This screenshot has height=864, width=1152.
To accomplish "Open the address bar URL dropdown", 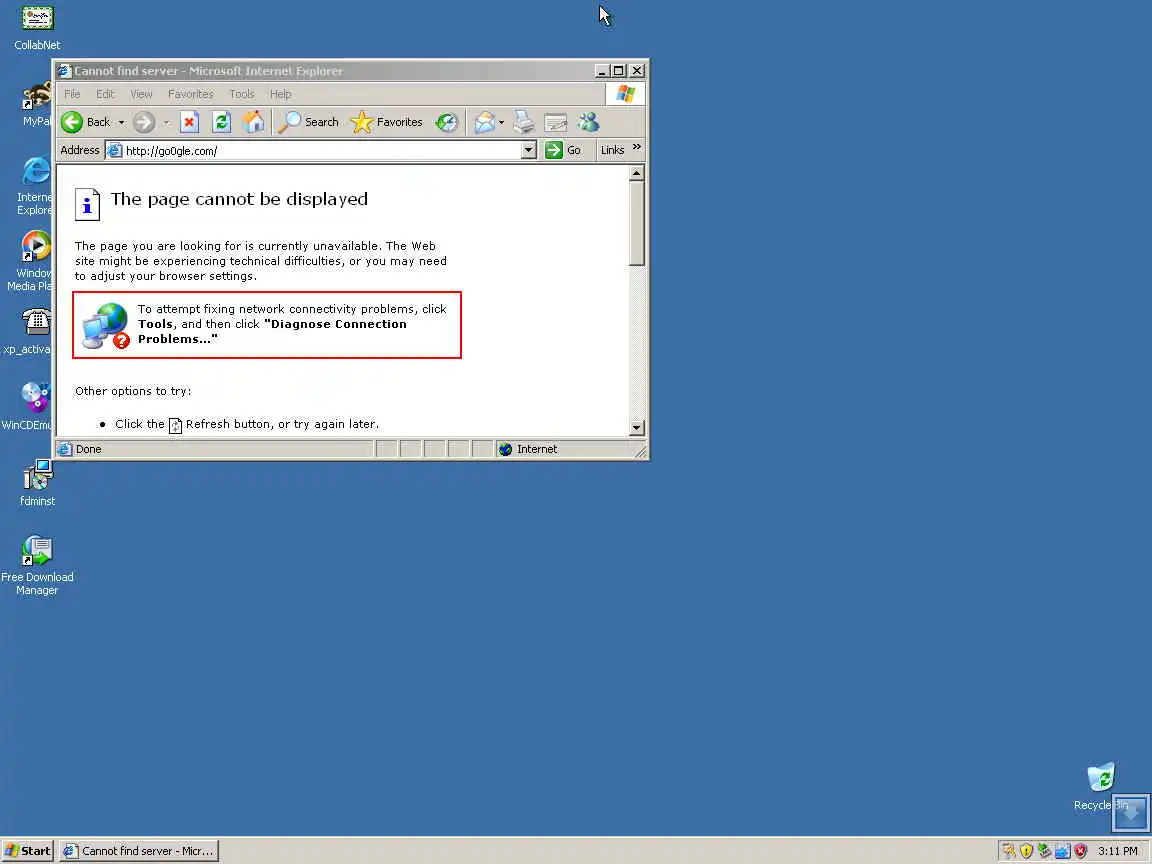I will pos(528,151).
